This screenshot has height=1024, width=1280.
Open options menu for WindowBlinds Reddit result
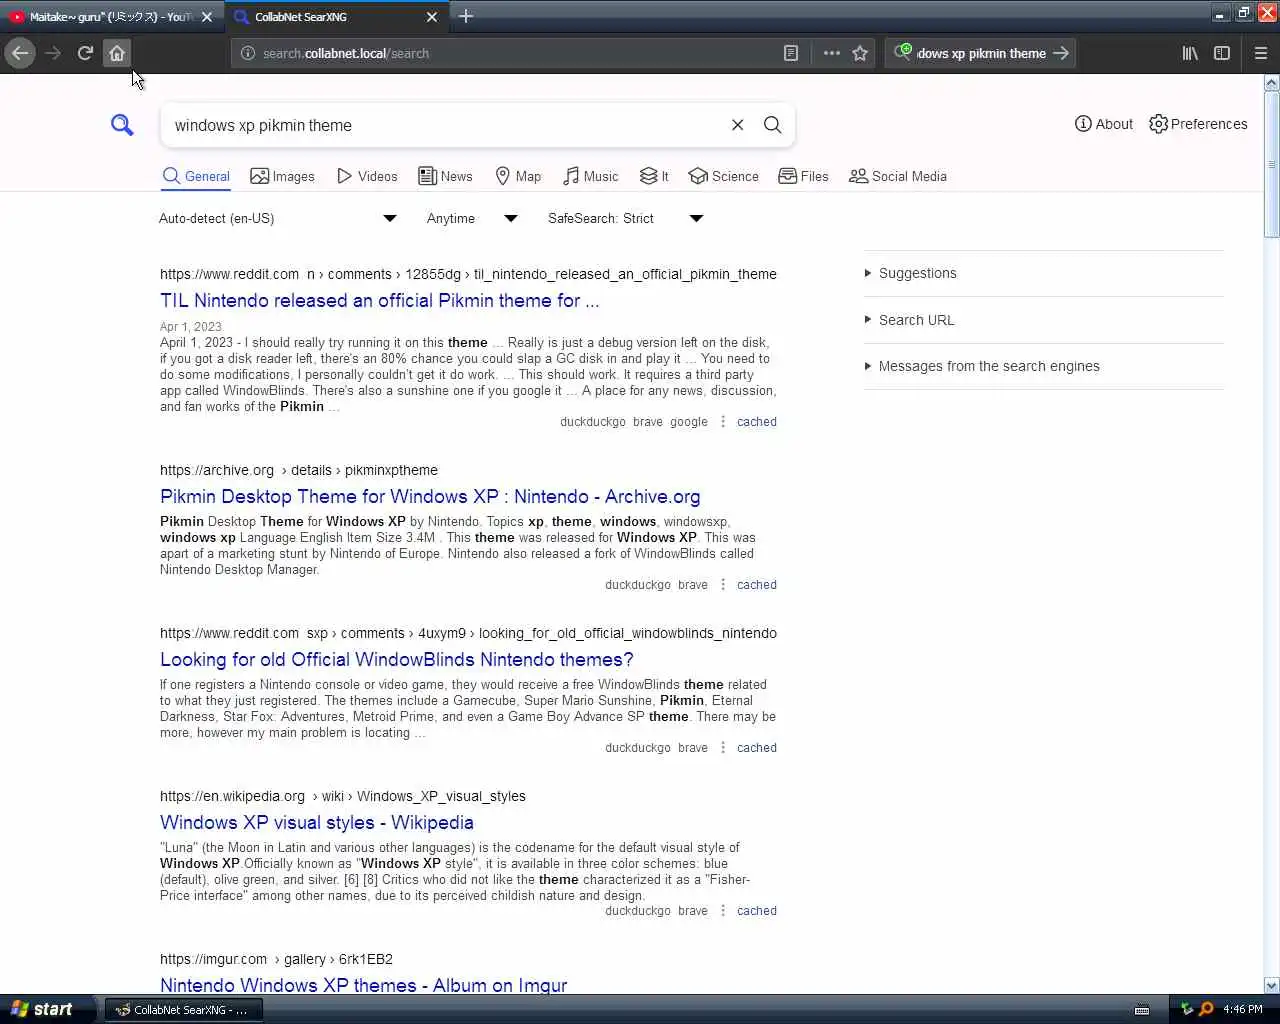723,748
